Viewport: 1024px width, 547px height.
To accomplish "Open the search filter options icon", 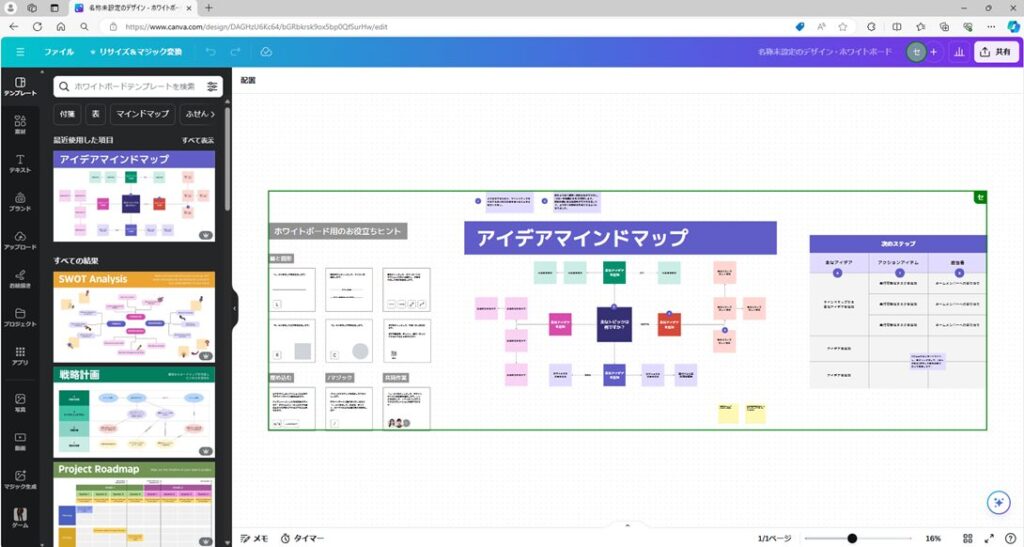I will (212, 87).
